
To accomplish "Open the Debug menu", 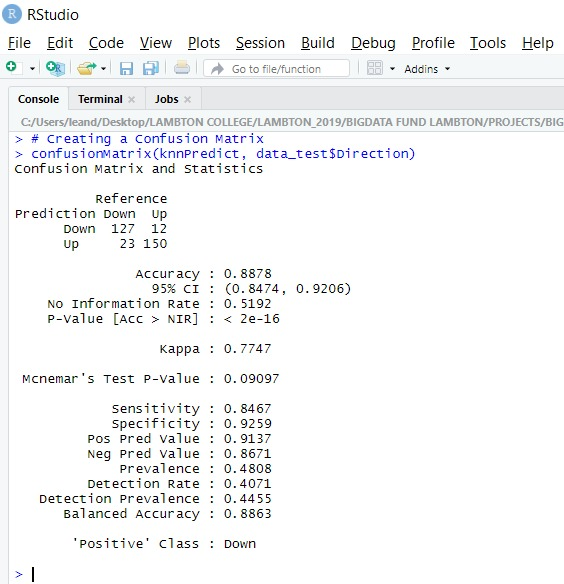I will coord(373,43).
